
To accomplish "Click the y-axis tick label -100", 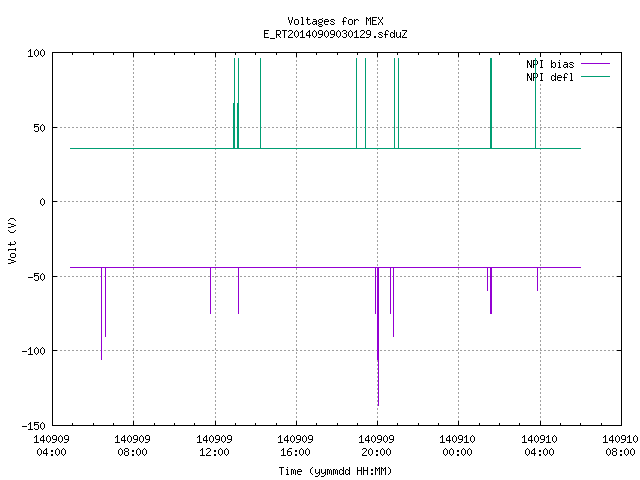I will tap(33, 351).
